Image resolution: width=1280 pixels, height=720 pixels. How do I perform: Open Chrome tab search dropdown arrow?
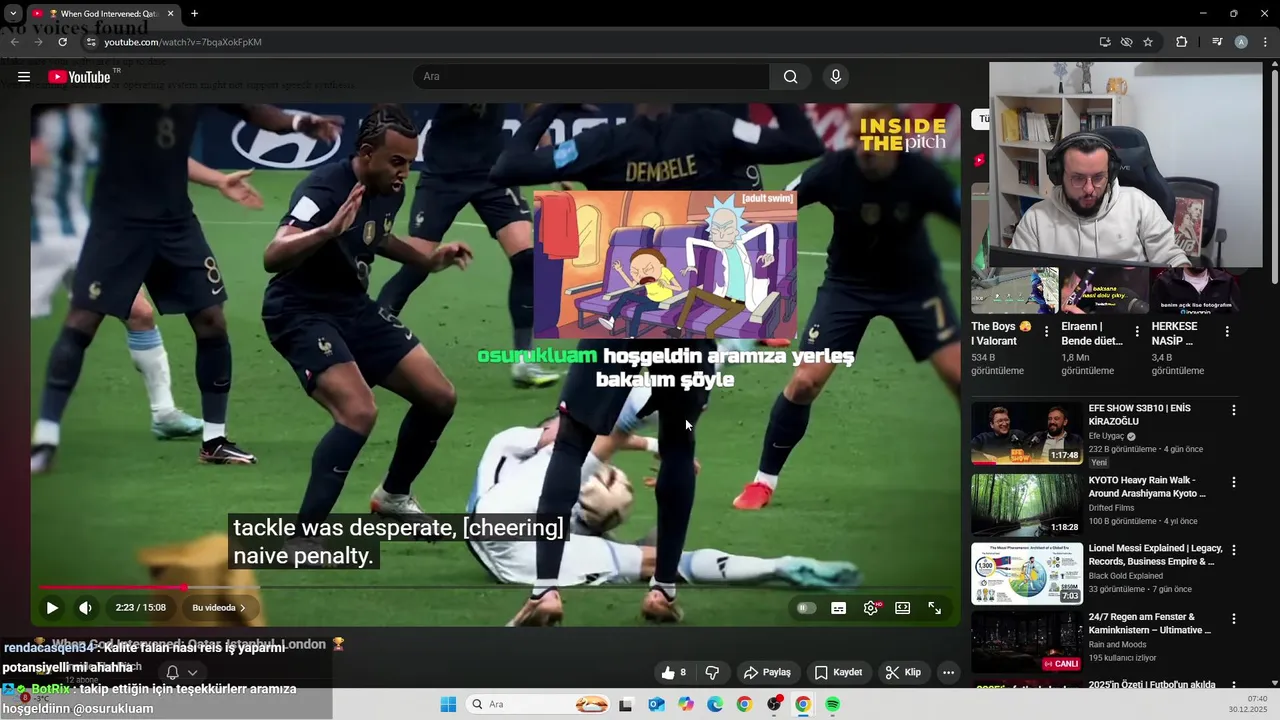(13, 14)
